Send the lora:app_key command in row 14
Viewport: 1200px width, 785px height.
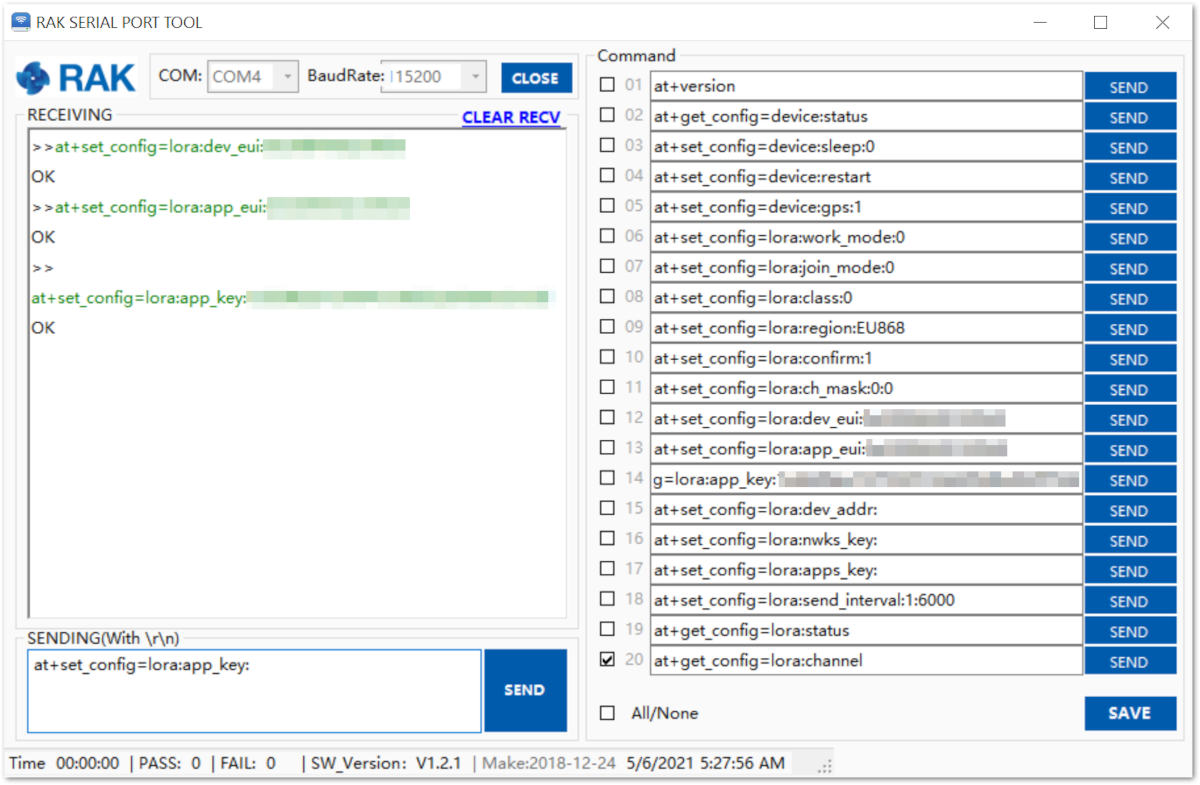pos(1130,480)
